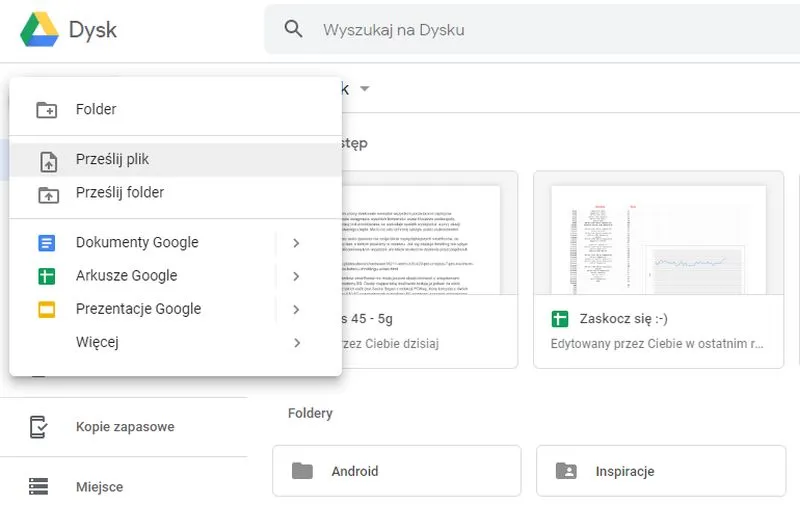Click the Prześlij folder upload icon
This screenshot has height=505, width=800.
click(x=46, y=193)
